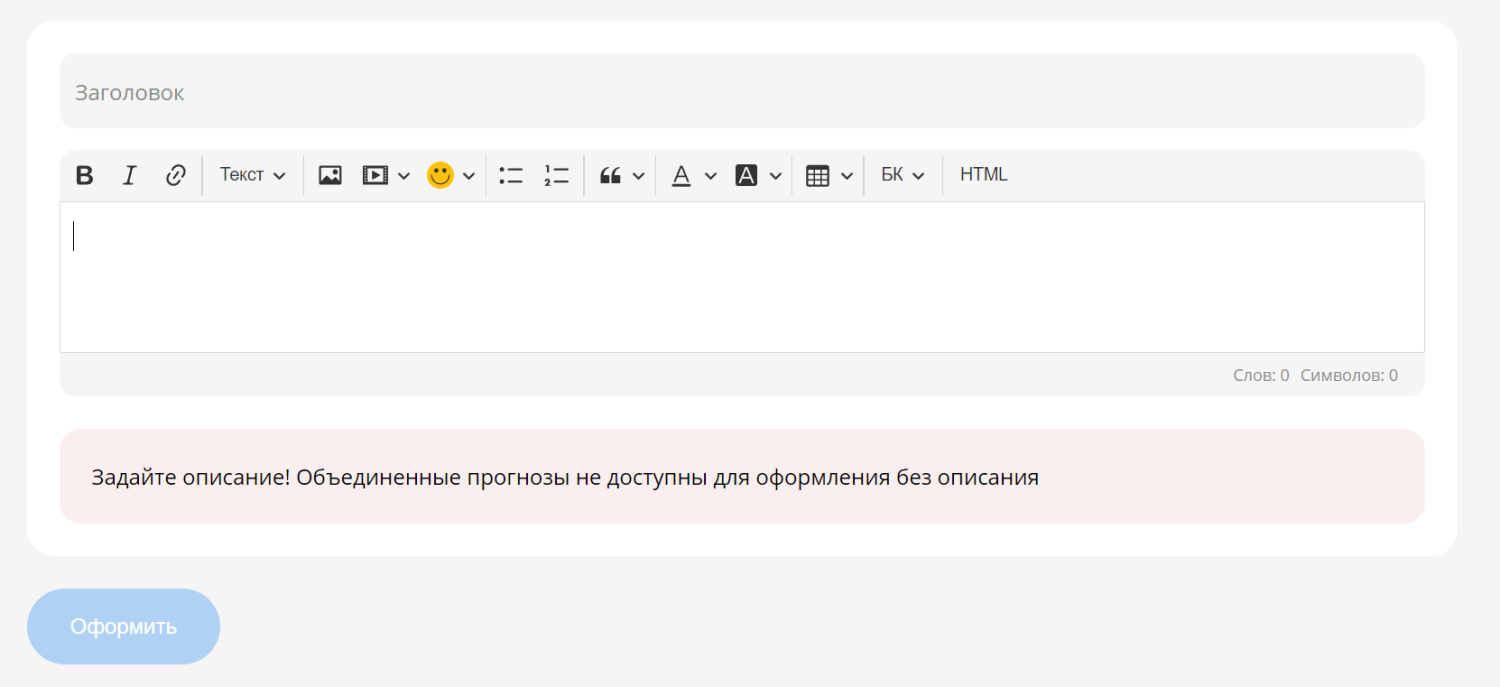
Task: Create a numbered list
Action: click(556, 176)
